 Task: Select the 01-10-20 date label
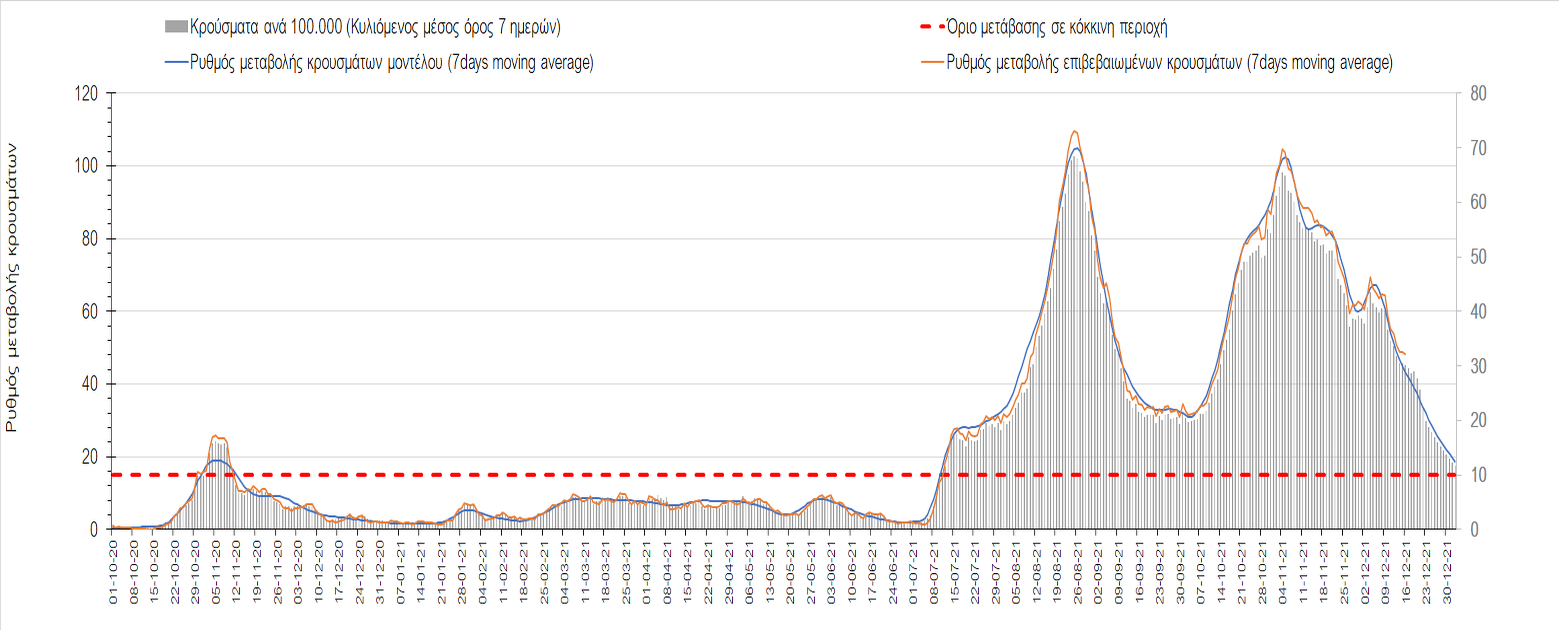point(114,563)
